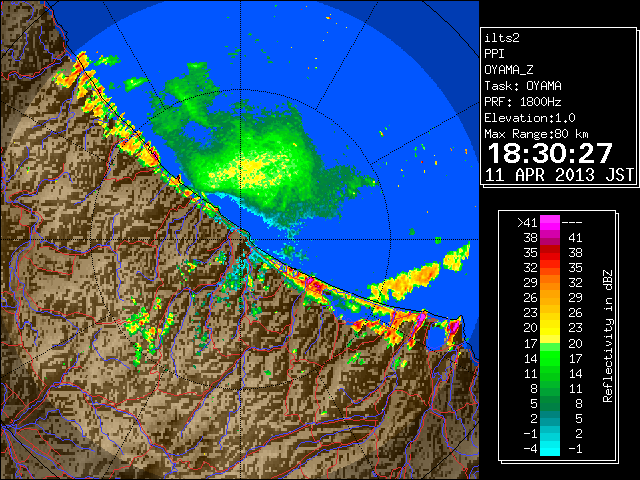Pick the cyan -4 to -1 legend band
The width and height of the screenshot is (640, 480).
pyautogui.click(x=550, y=448)
